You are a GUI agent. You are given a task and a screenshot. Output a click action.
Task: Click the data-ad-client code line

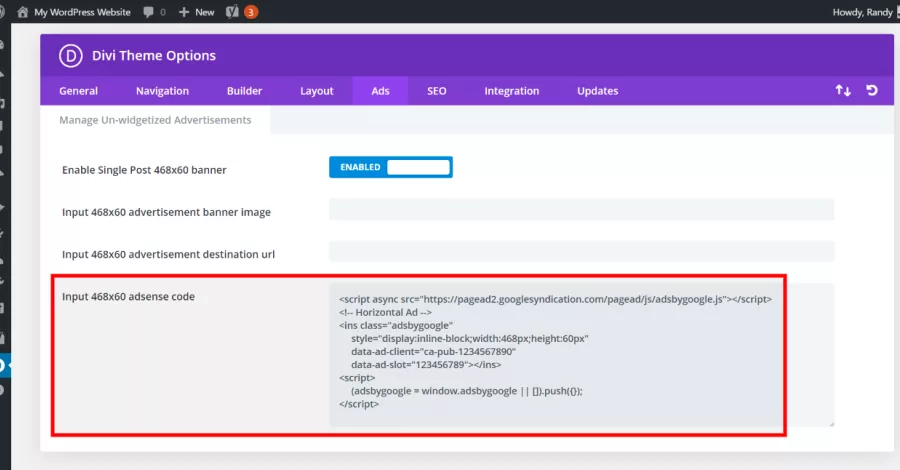(433, 351)
